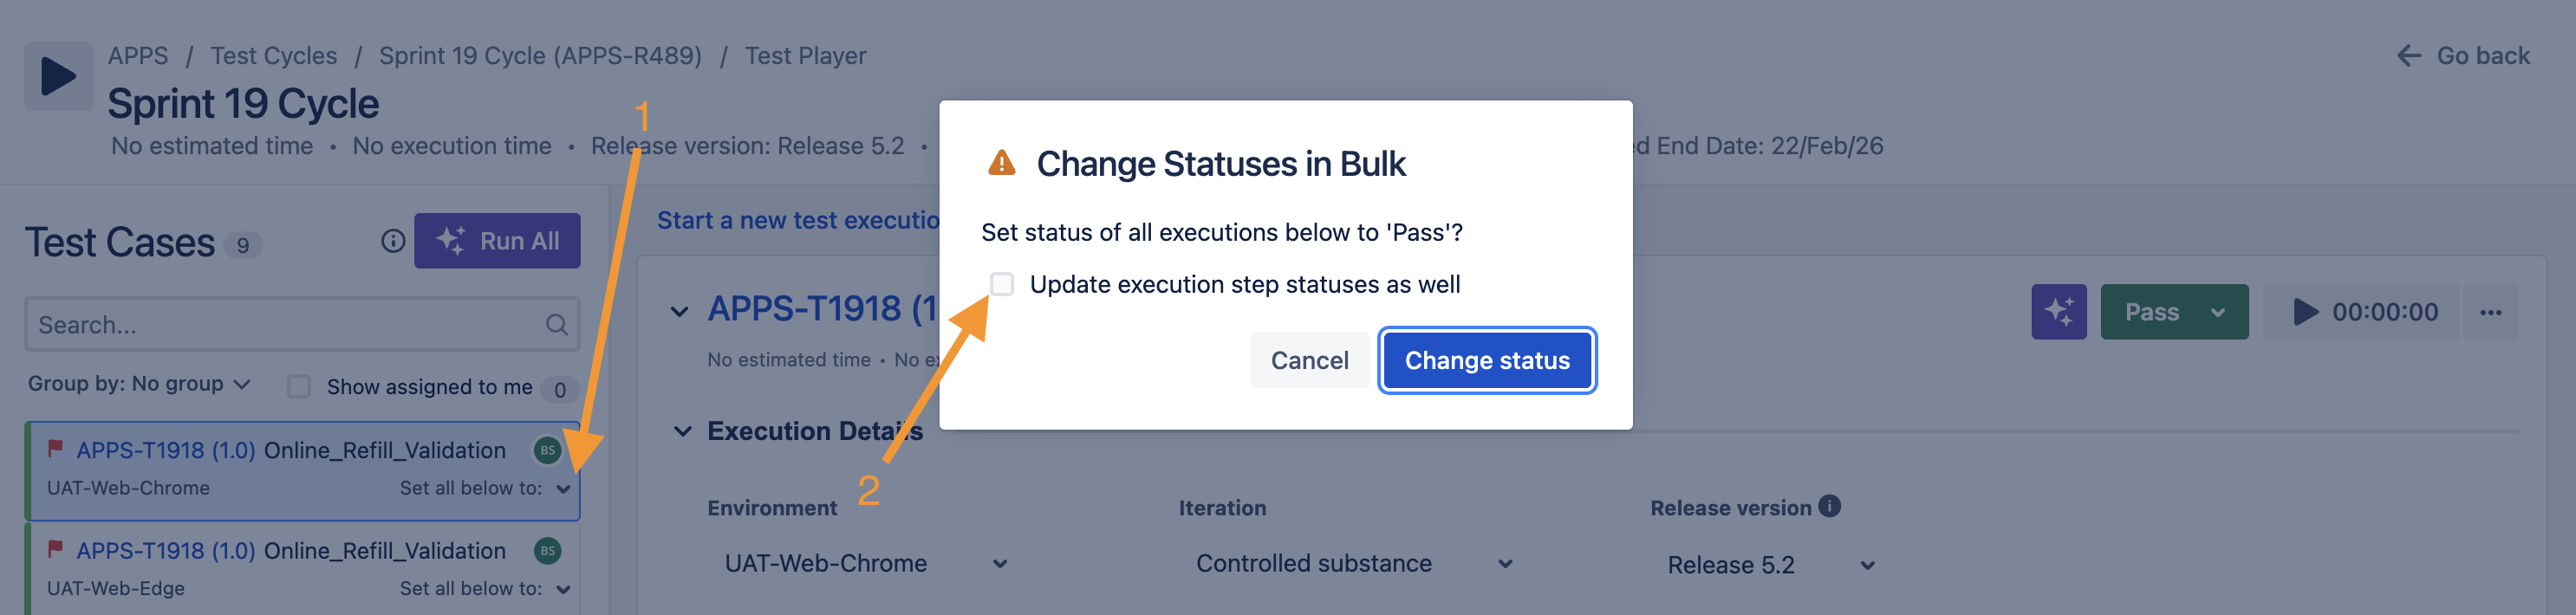Viewport: 2576px width, 615px height.
Task: Open the Environment UAT-Web-Chrome dropdown
Action: [x=864, y=564]
